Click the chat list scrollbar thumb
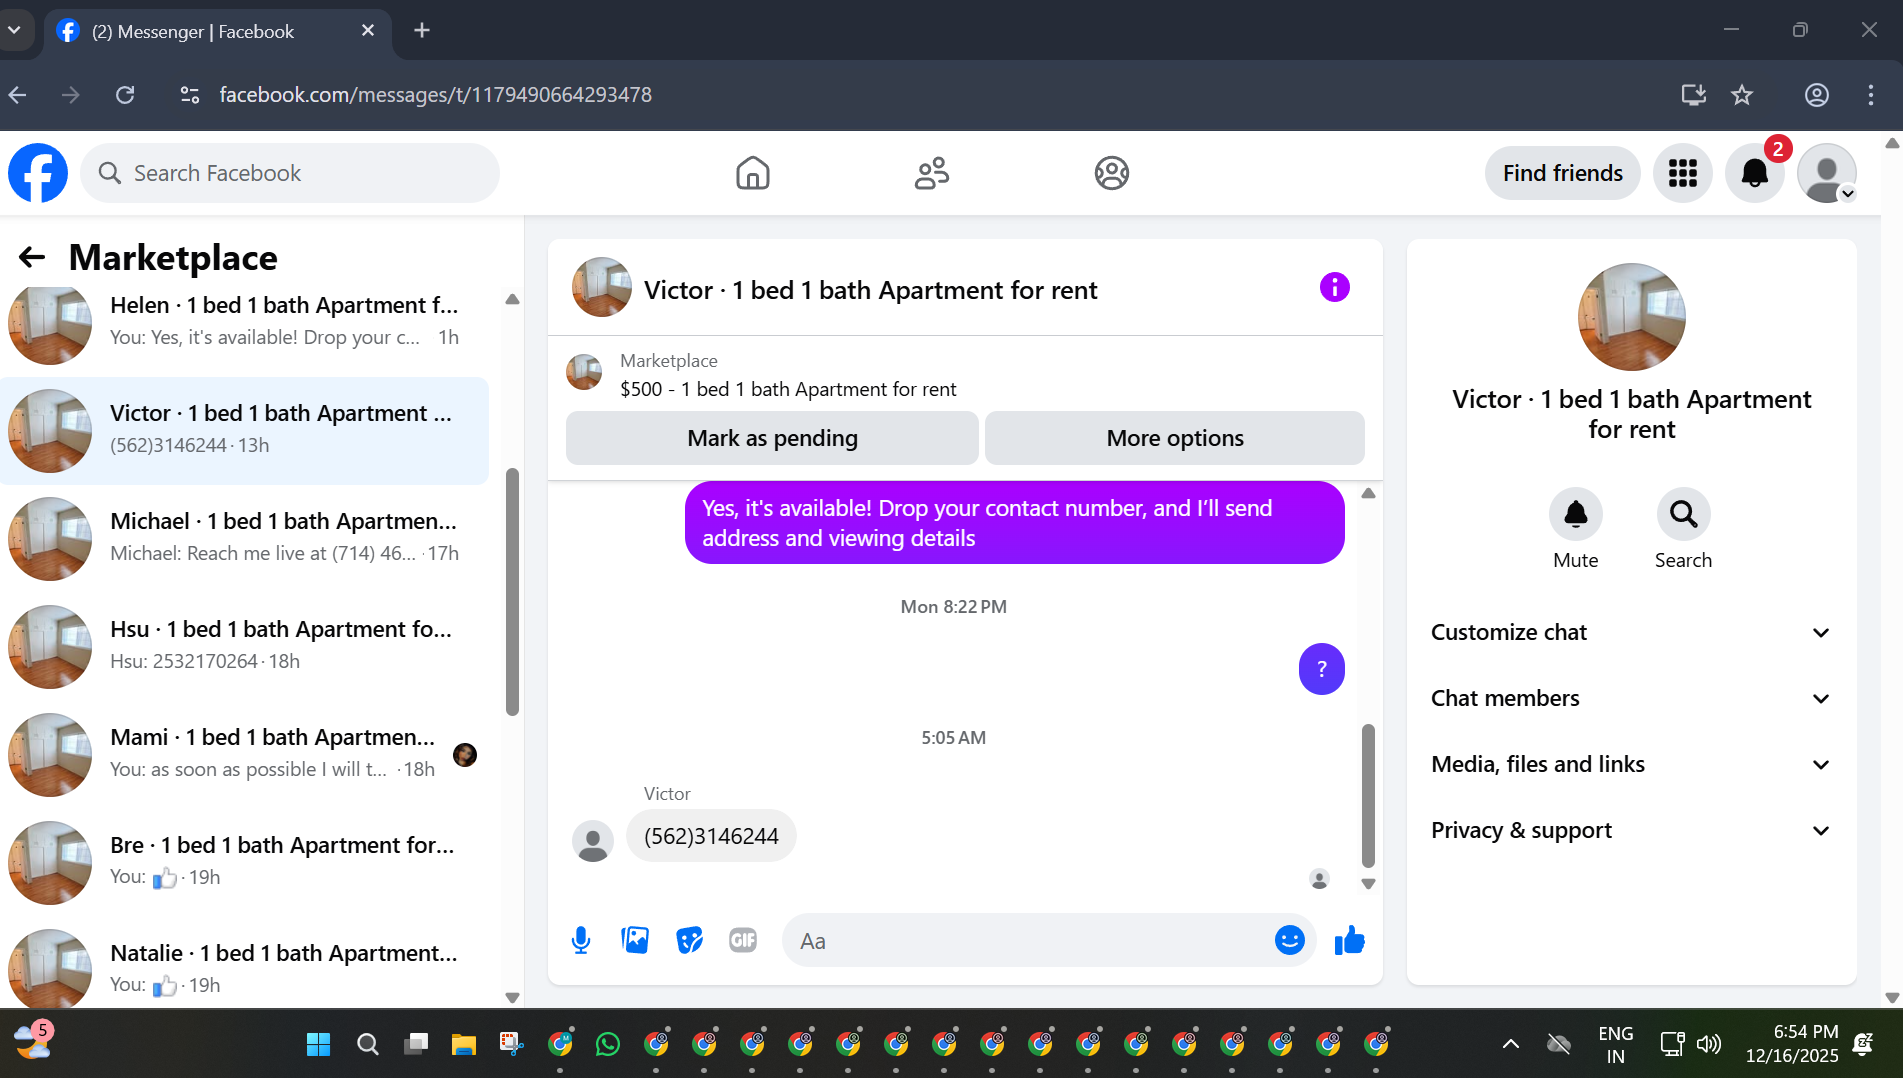 coord(512,592)
